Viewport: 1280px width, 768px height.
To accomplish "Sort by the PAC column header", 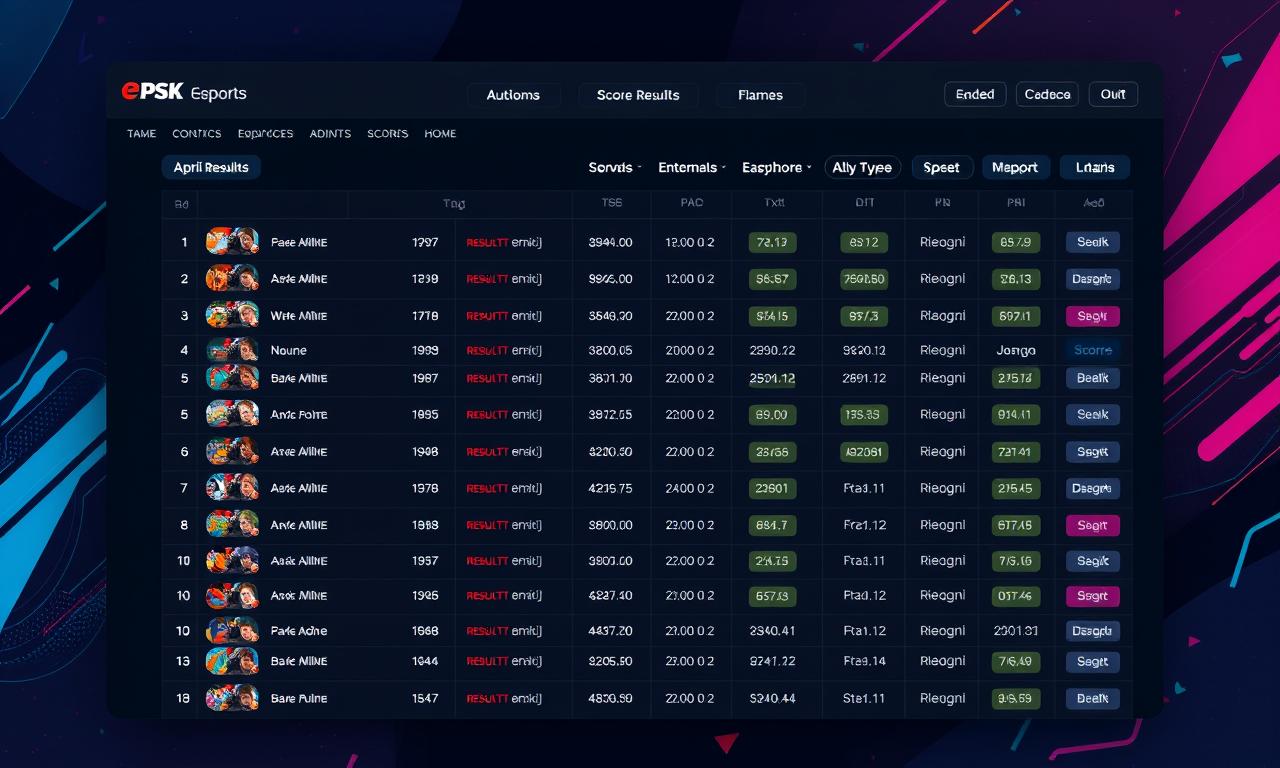I will pos(691,203).
